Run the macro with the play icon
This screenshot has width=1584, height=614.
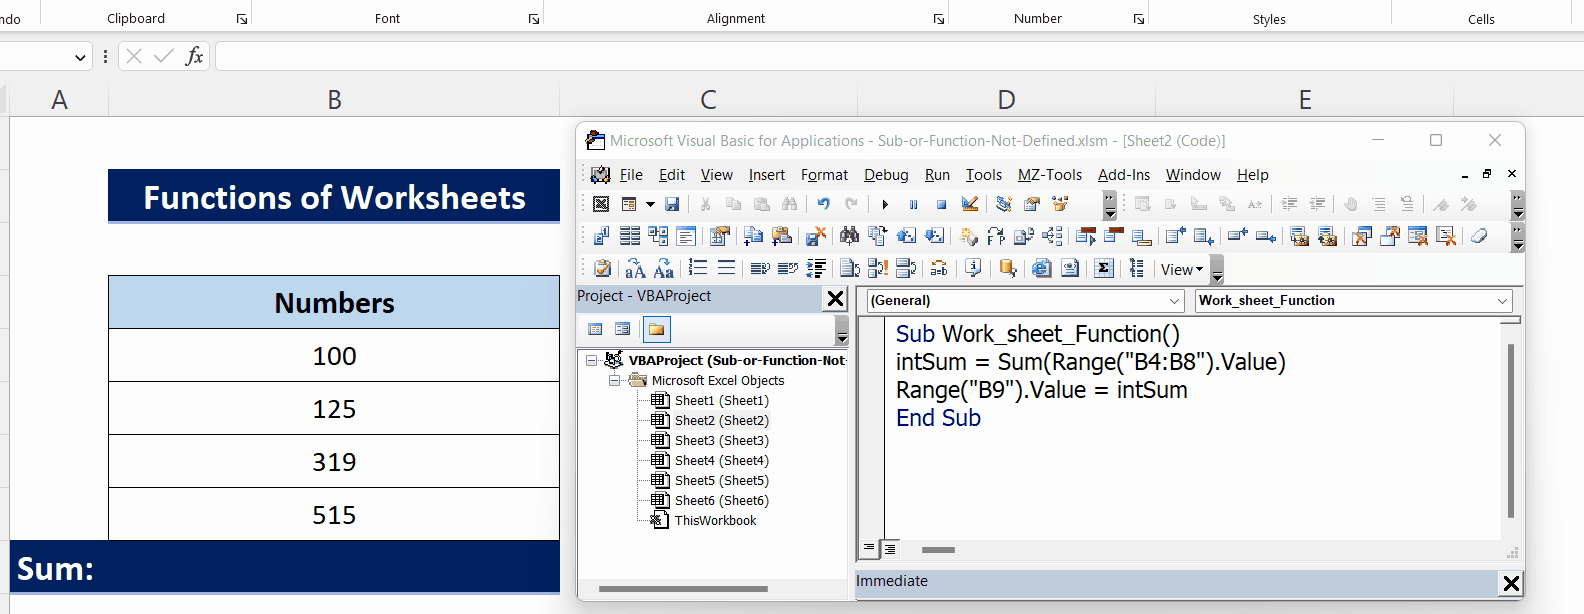885,204
